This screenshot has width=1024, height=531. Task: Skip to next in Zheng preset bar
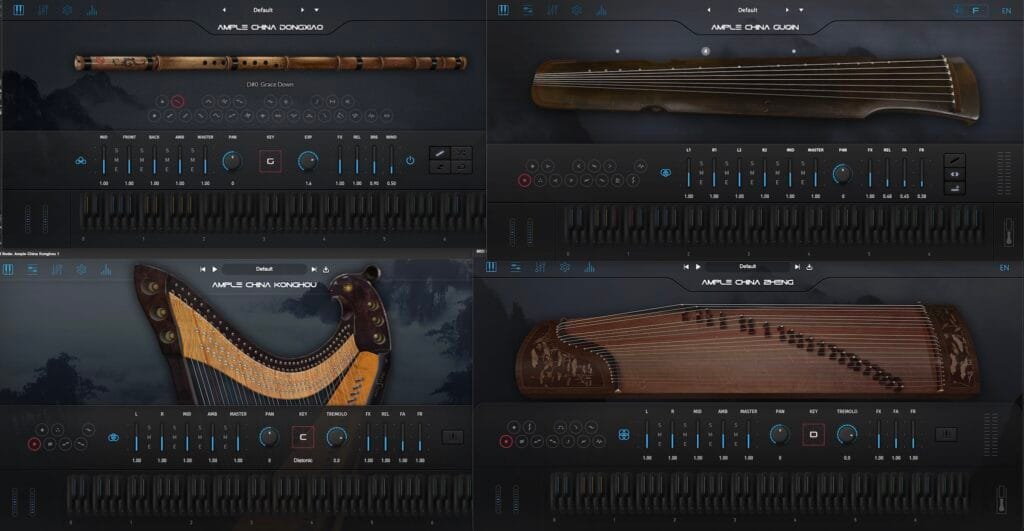(797, 266)
